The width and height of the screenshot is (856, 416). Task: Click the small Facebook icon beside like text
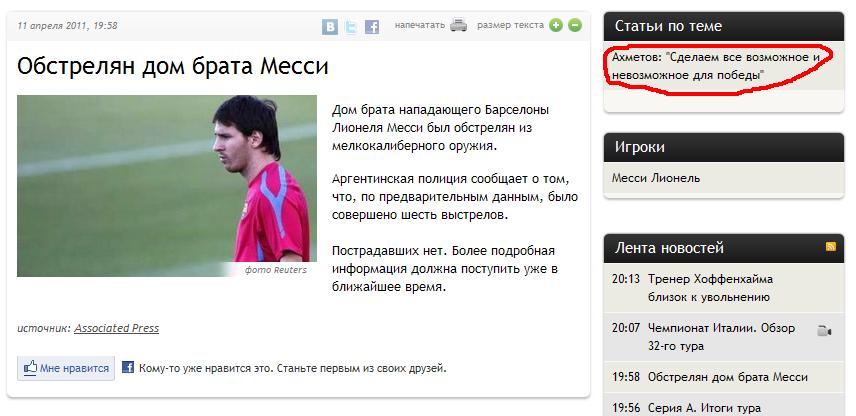128,367
